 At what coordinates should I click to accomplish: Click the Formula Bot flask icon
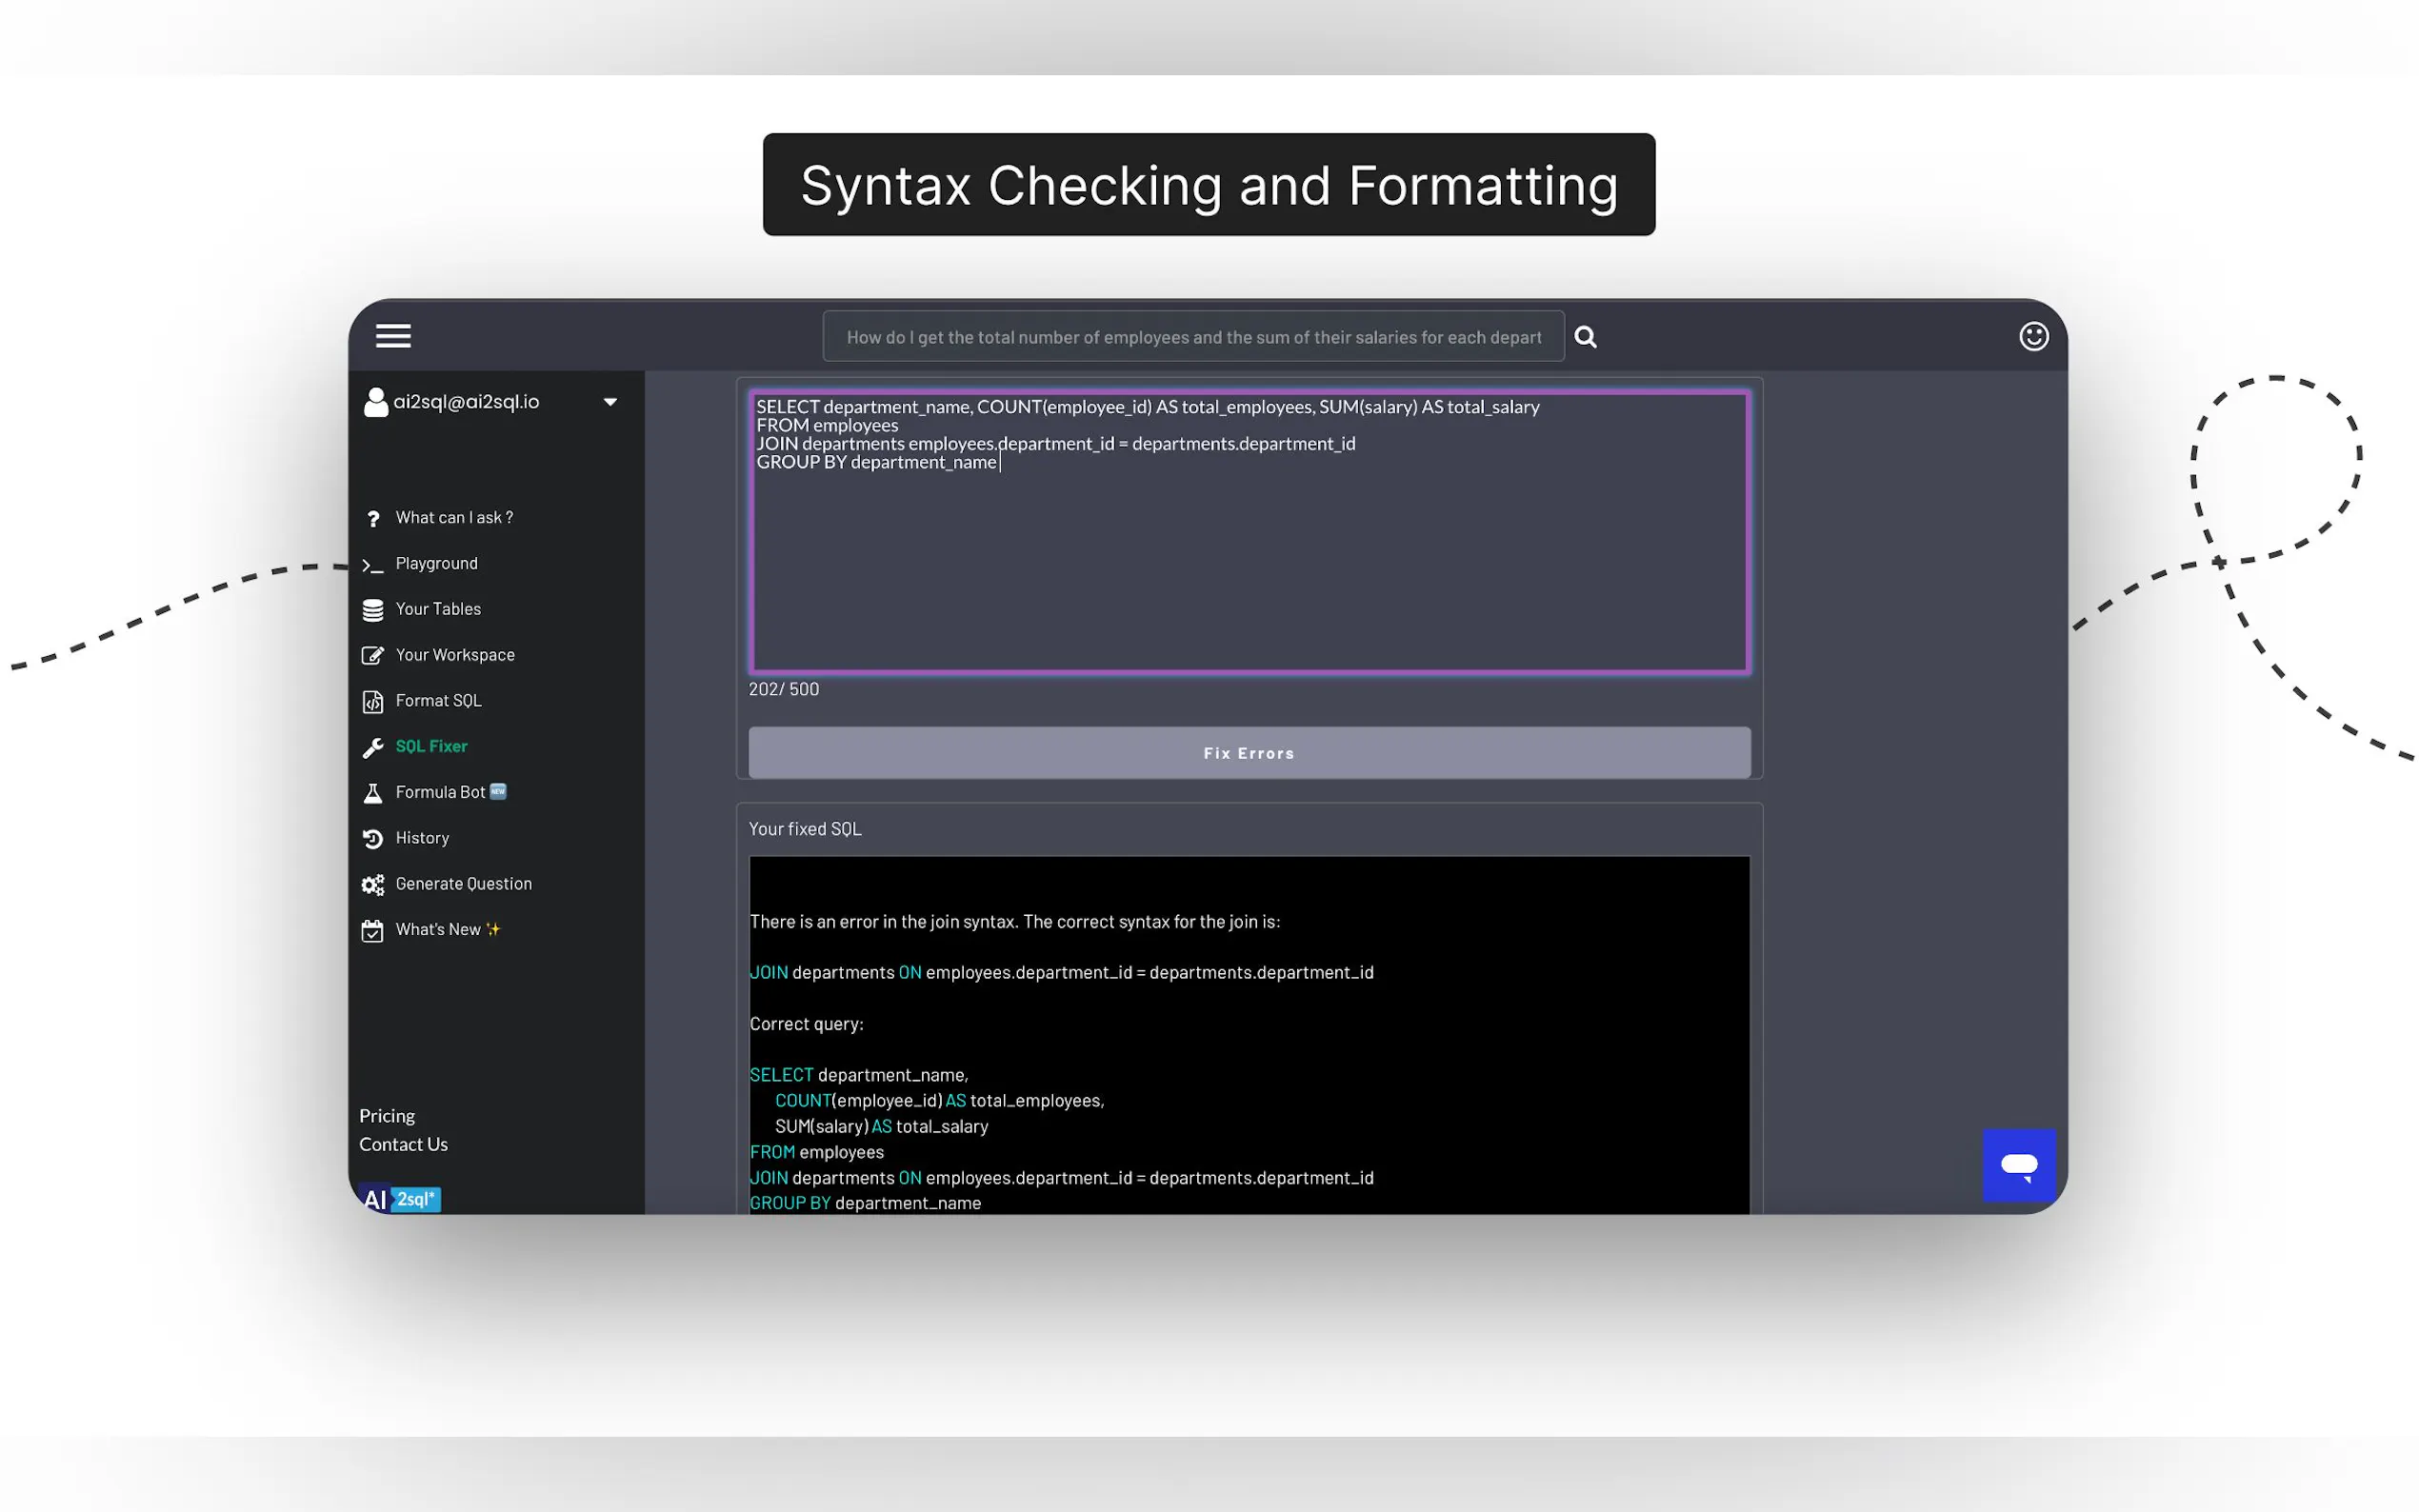coord(372,793)
